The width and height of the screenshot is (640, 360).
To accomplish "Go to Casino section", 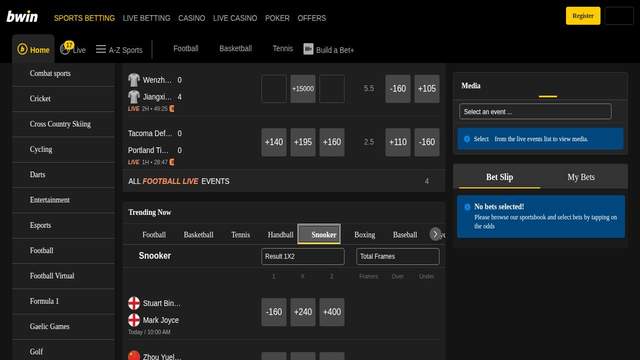I will 191,18.
